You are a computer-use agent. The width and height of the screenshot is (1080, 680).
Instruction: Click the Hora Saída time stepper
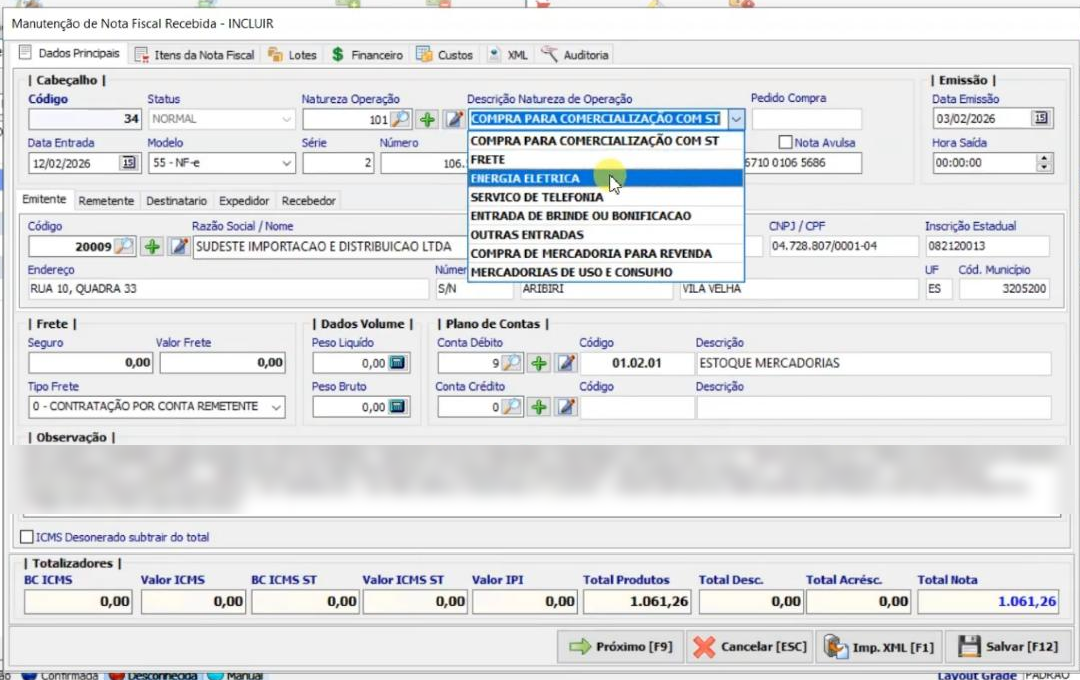pos(1044,163)
